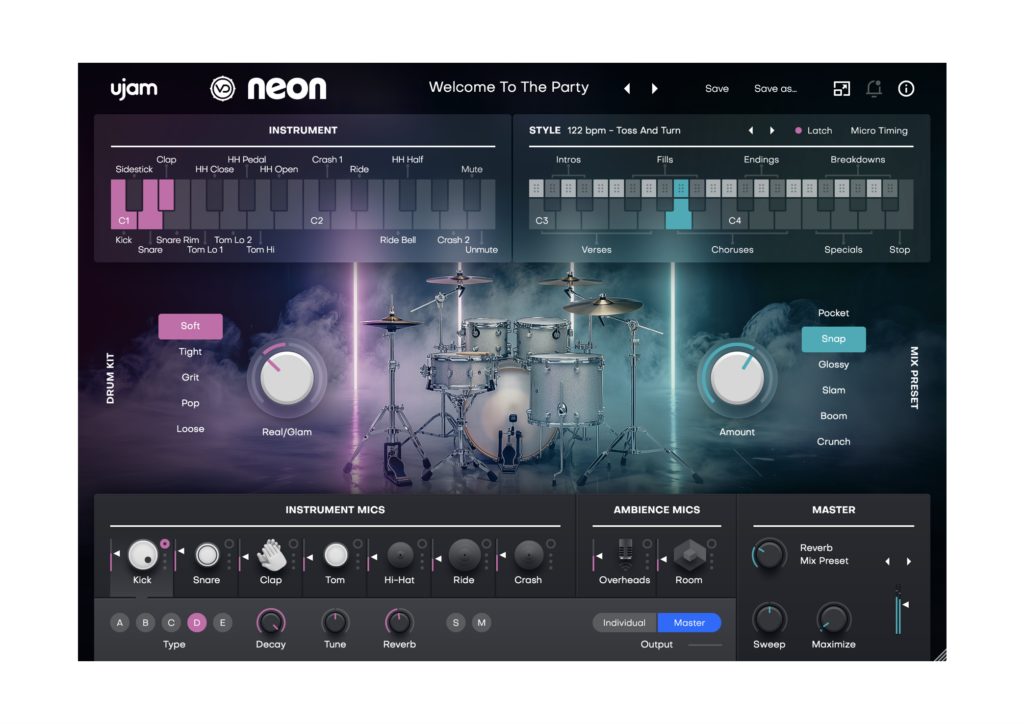This screenshot has height=724, width=1024.
Task: Mute the selected channel with M button
Action: coord(481,622)
